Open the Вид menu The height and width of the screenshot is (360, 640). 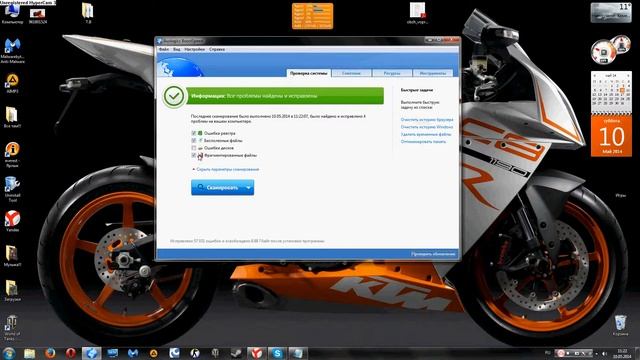click(x=176, y=49)
